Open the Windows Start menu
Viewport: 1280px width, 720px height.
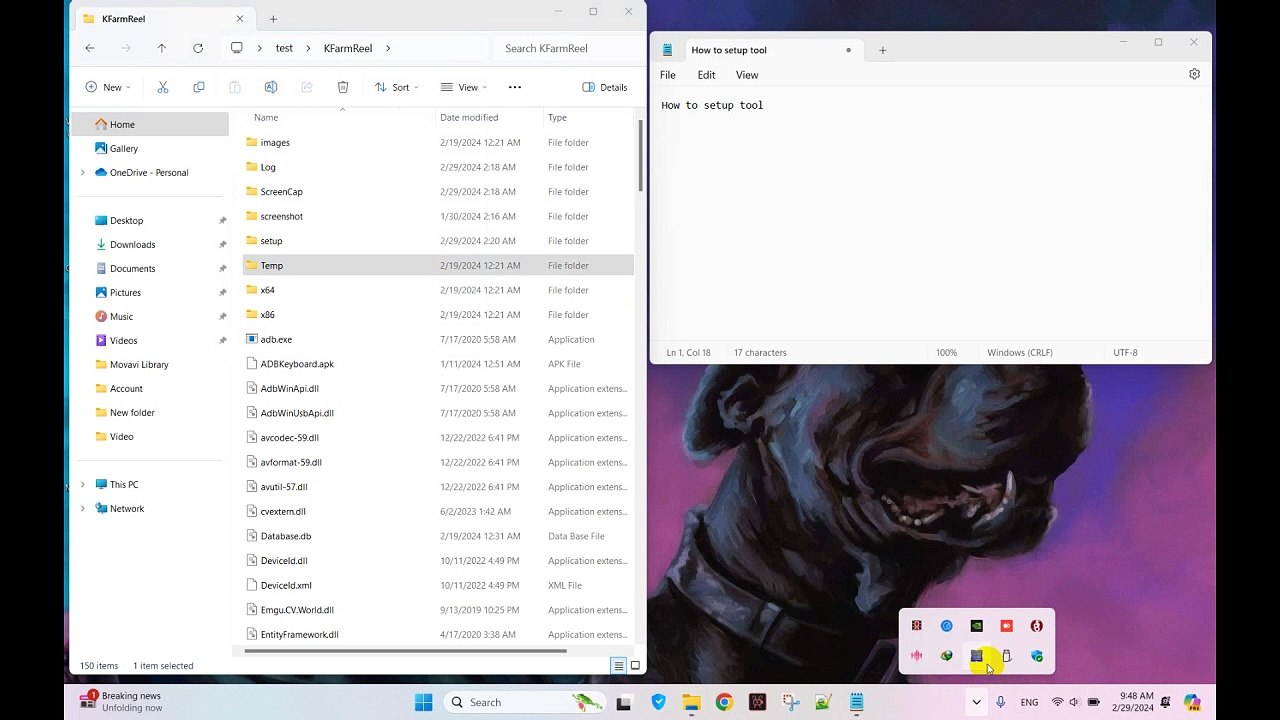(x=424, y=702)
